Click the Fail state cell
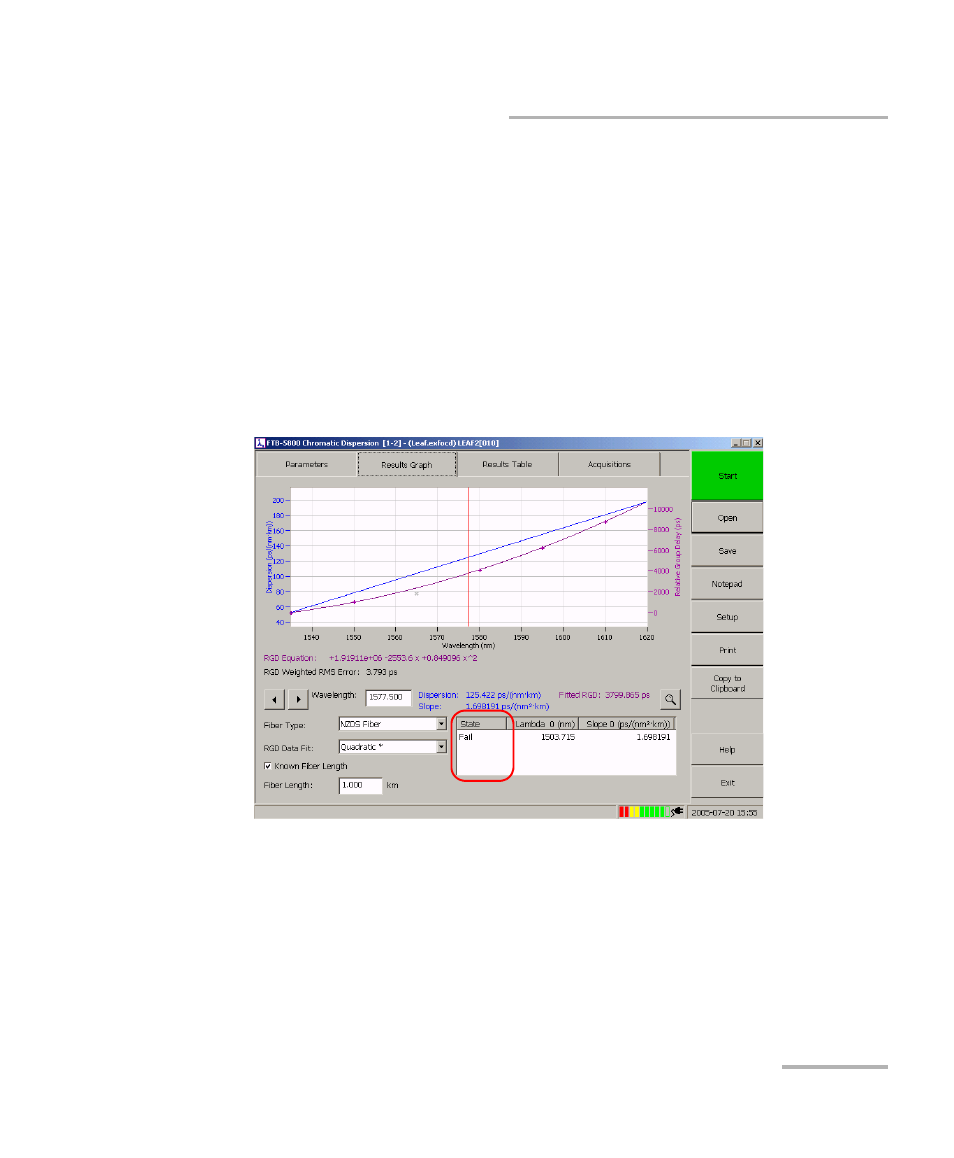Viewport: 954px width, 1158px height. pos(466,737)
